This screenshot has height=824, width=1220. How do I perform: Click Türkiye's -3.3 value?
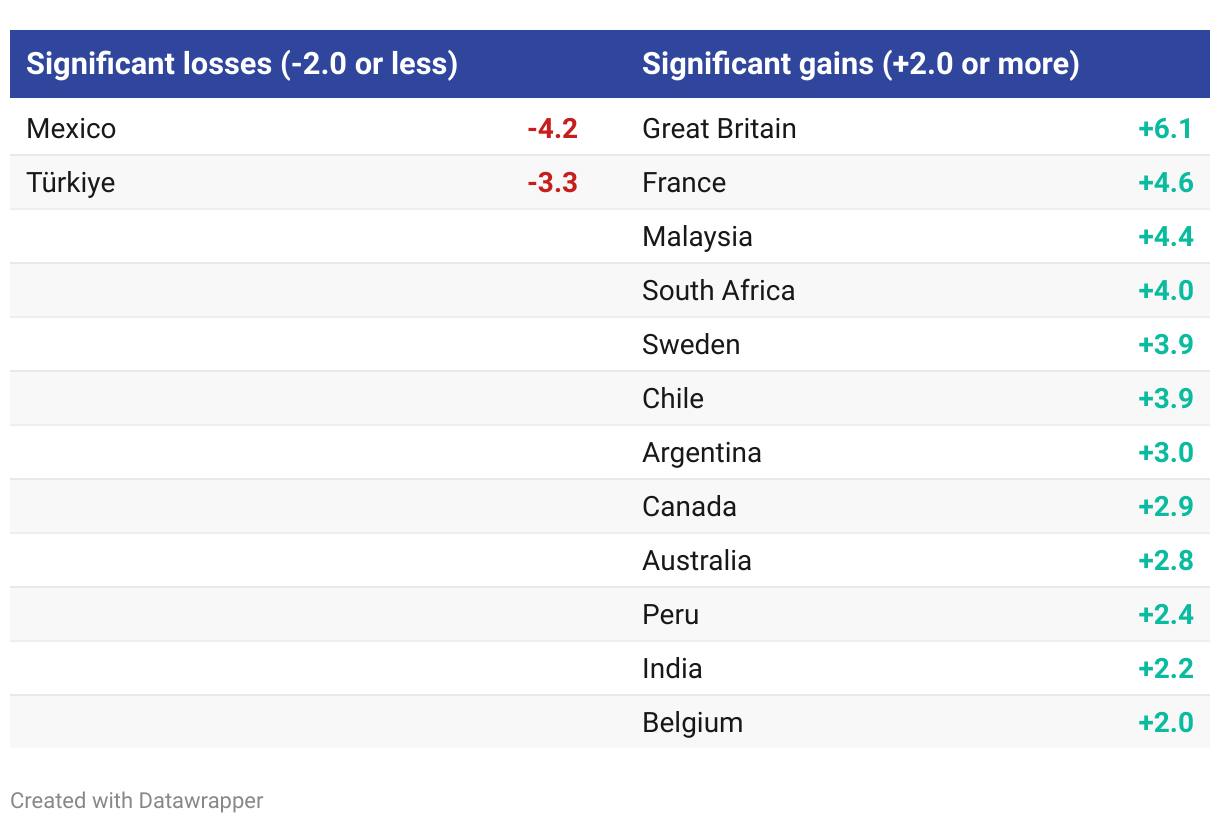[553, 183]
